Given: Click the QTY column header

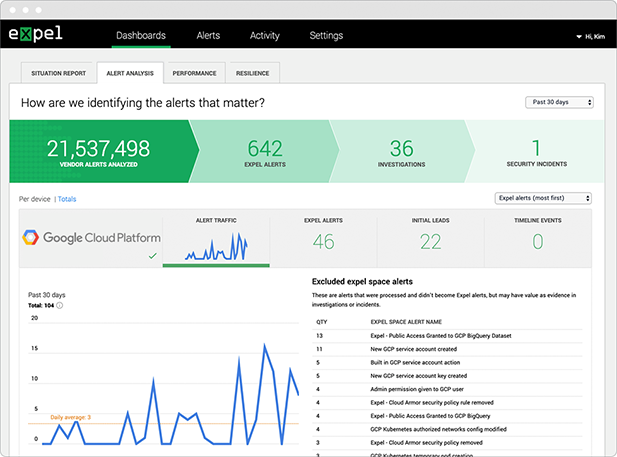Looking at the screenshot, I should [x=321, y=322].
